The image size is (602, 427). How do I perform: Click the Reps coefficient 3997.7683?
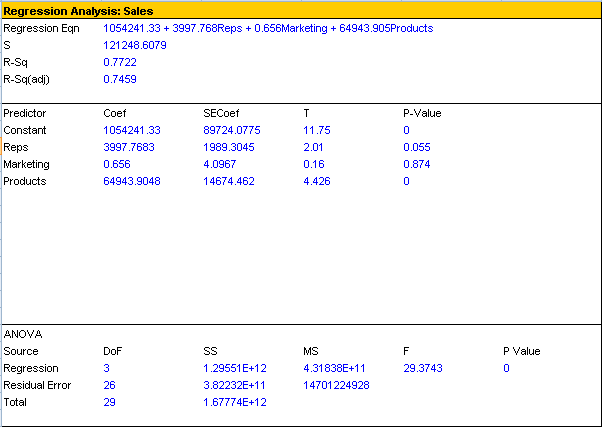129,147
